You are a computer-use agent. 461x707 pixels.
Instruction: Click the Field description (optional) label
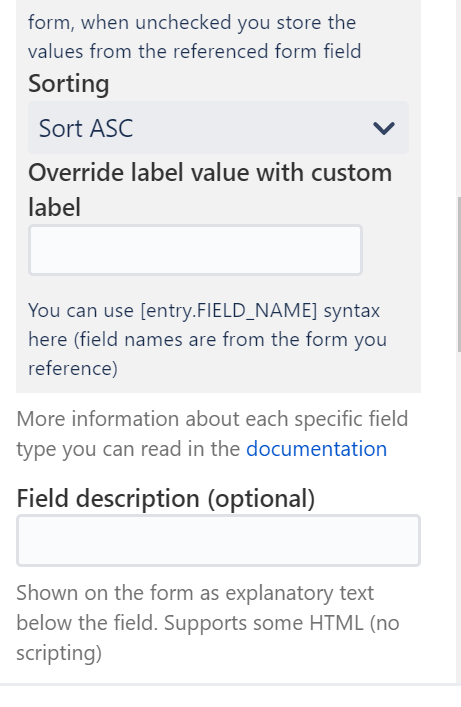coord(166,498)
